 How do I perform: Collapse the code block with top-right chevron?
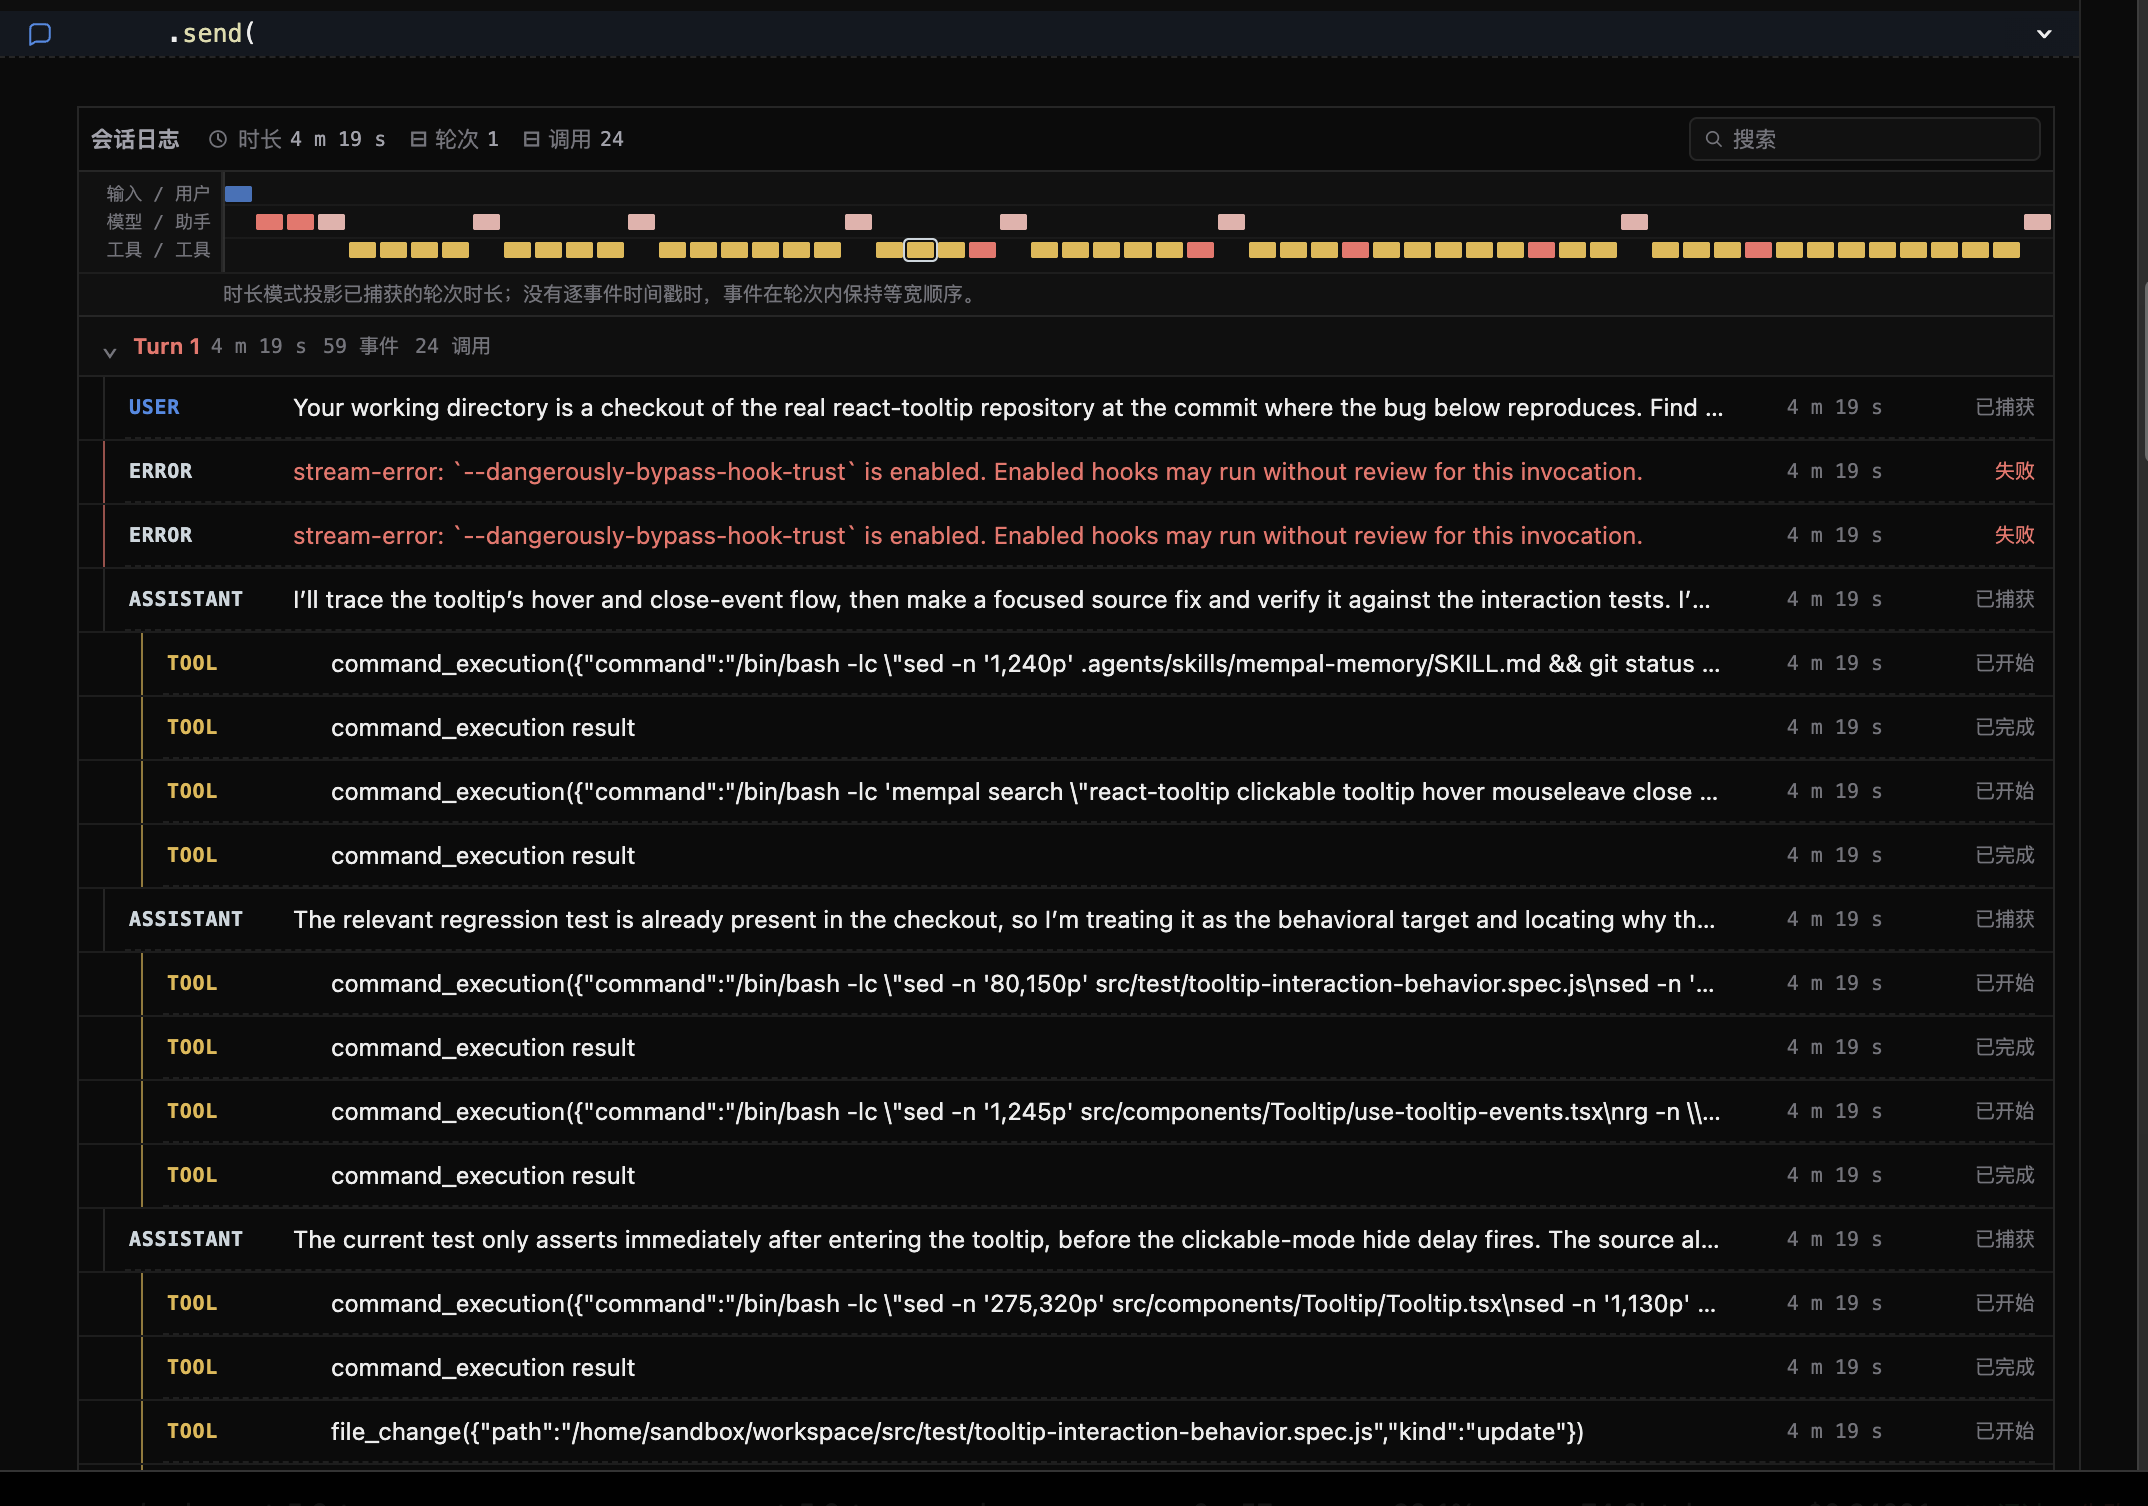[2044, 34]
